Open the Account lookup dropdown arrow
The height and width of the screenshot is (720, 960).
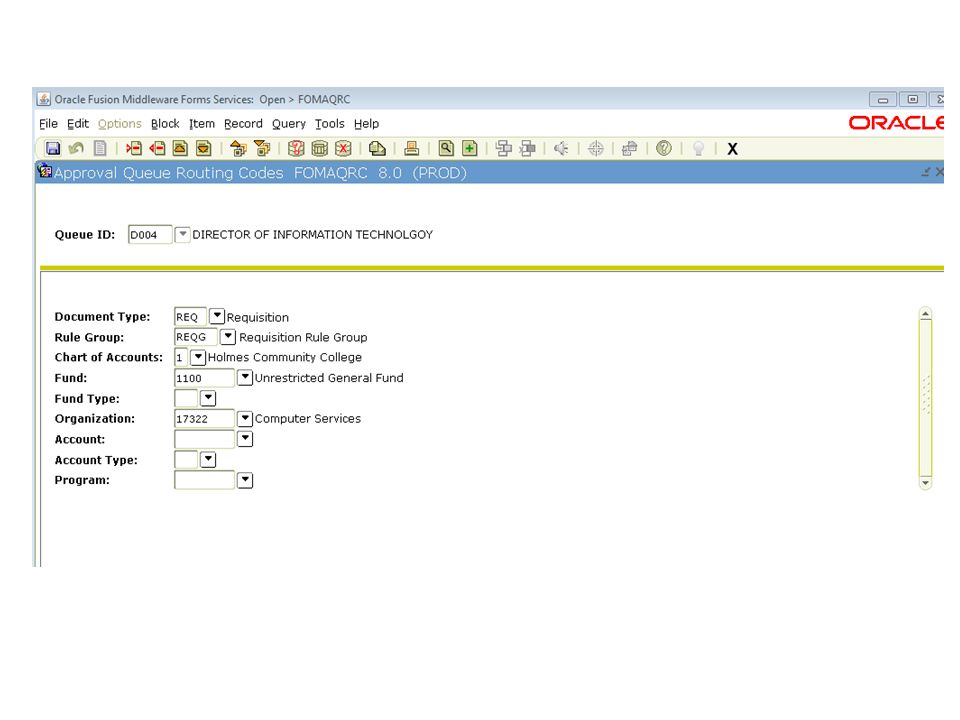pyautogui.click(x=245, y=438)
